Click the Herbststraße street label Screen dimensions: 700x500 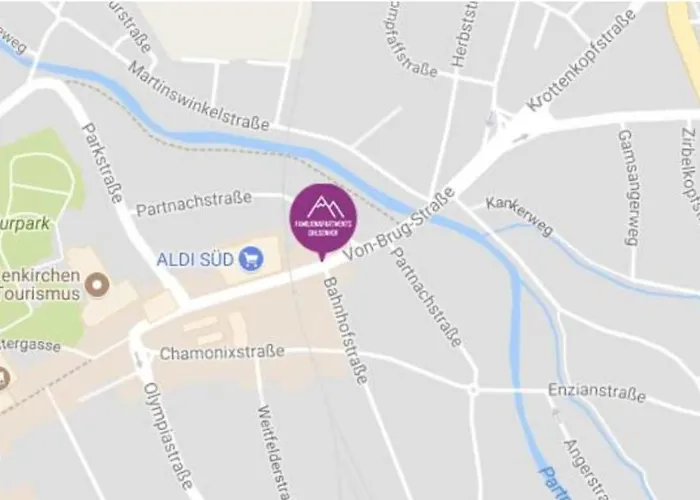coord(464,34)
